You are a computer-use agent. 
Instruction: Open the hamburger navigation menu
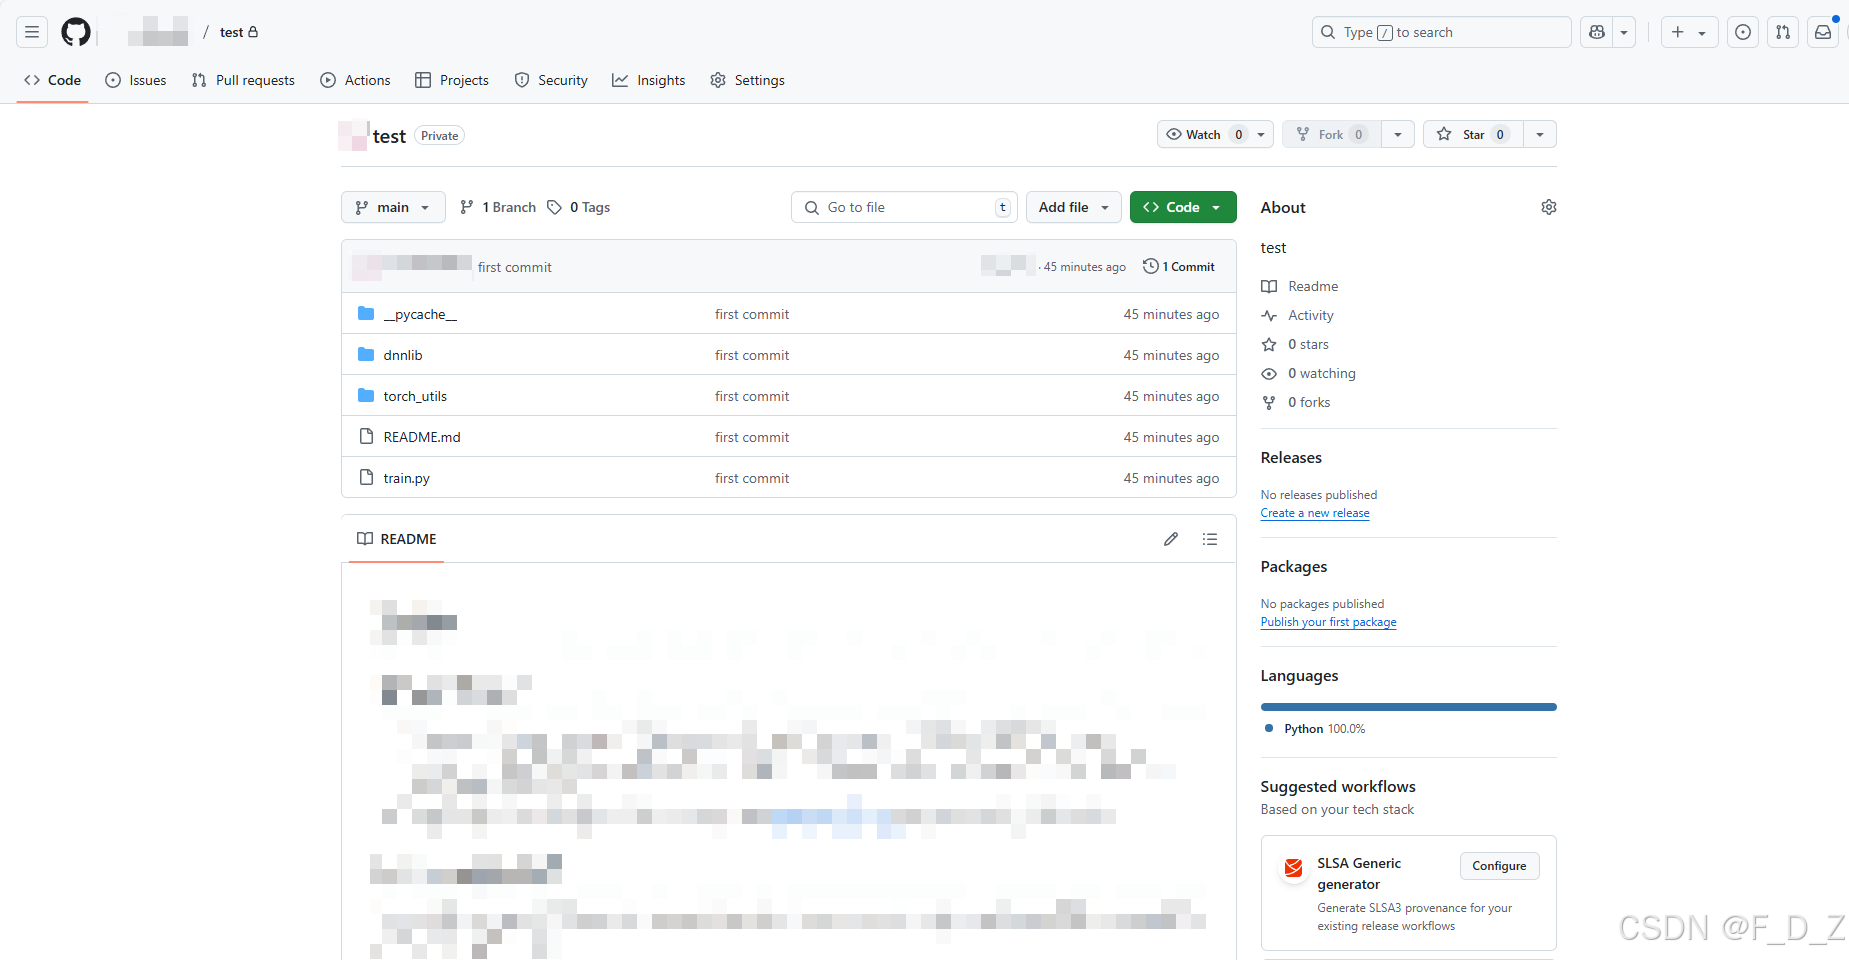(32, 32)
